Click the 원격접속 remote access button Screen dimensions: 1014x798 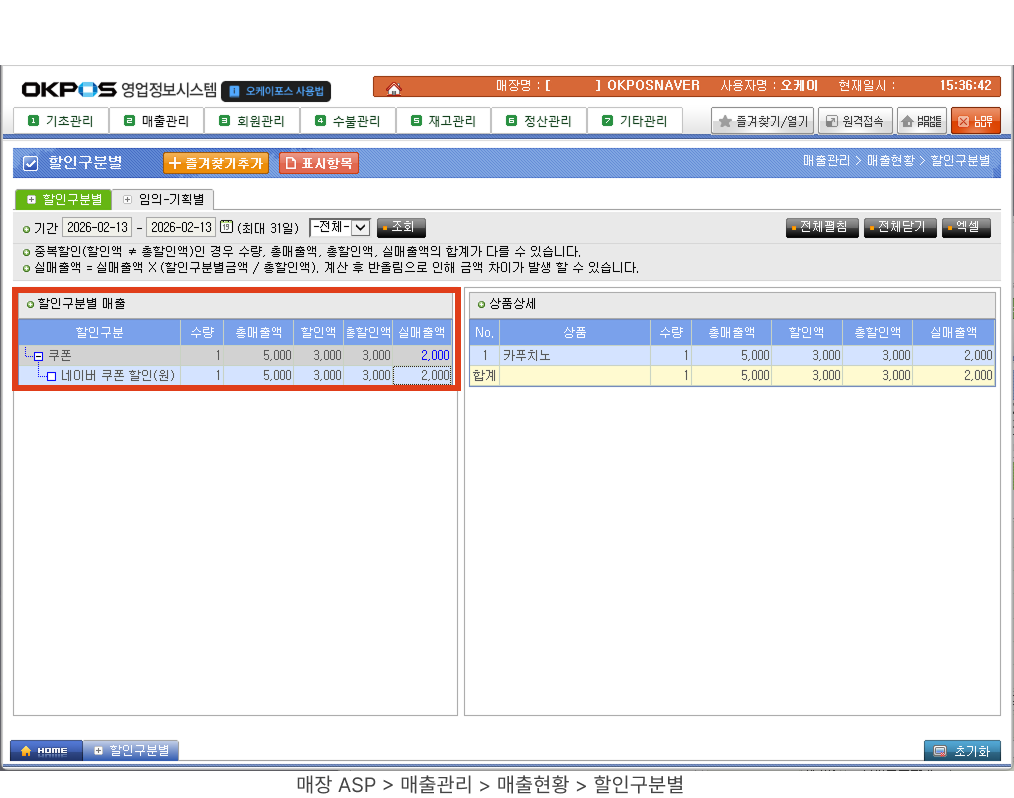(854, 121)
